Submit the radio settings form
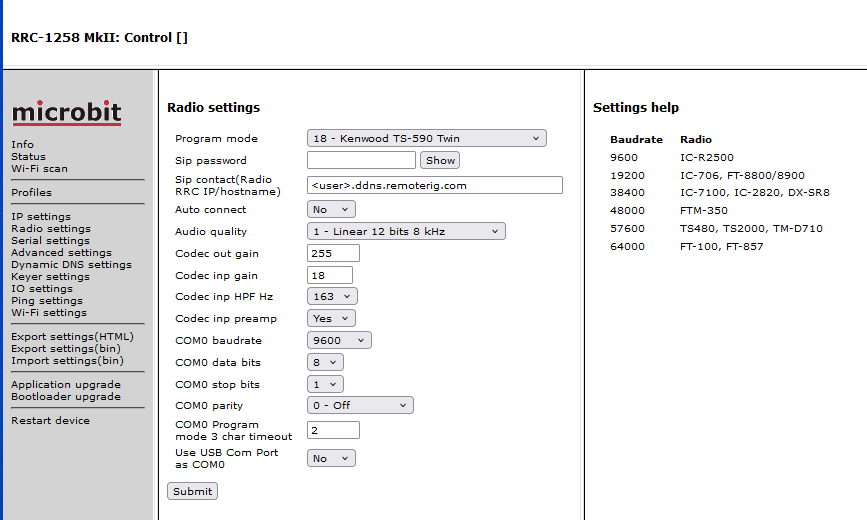This screenshot has width=867, height=520. click(x=192, y=492)
